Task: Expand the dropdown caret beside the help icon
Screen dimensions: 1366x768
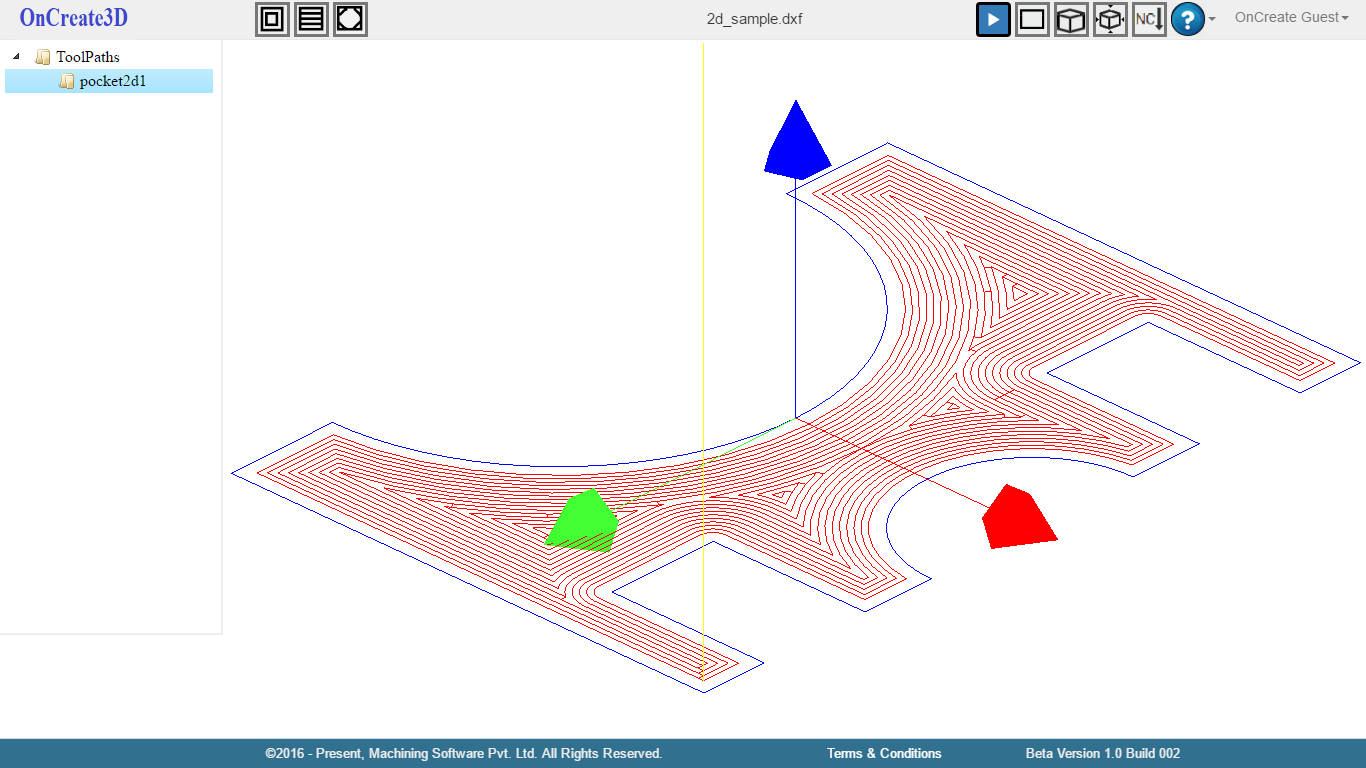Action: (x=1212, y=19)
